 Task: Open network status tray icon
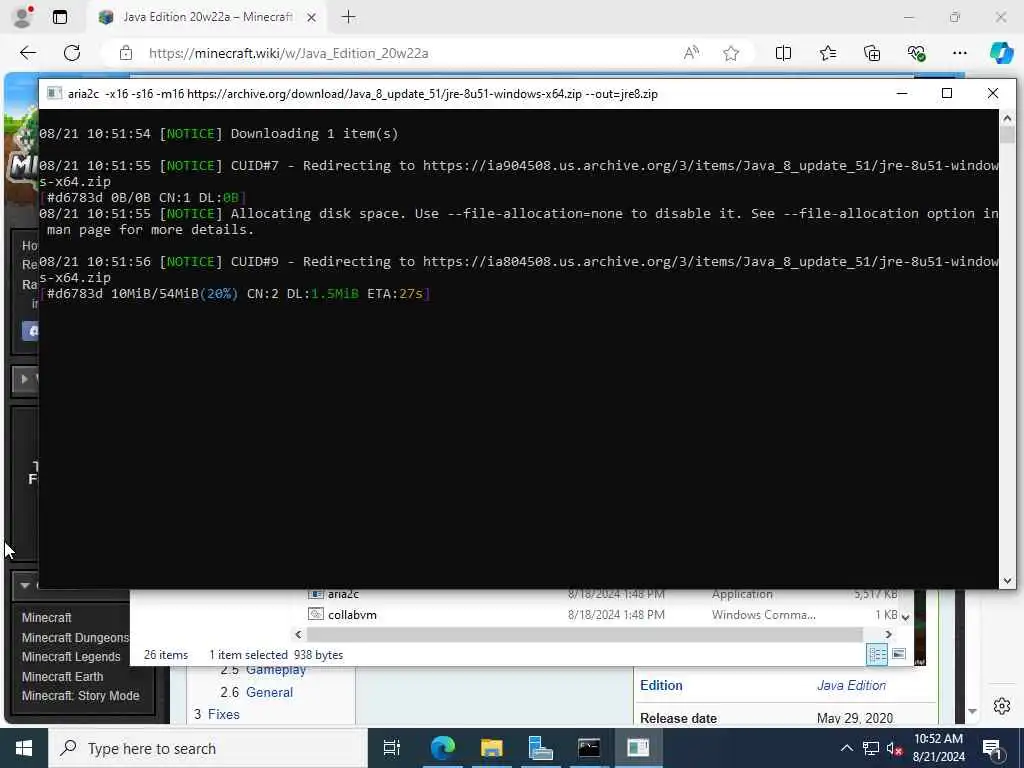pyautogui.click(x=871, y=748)
